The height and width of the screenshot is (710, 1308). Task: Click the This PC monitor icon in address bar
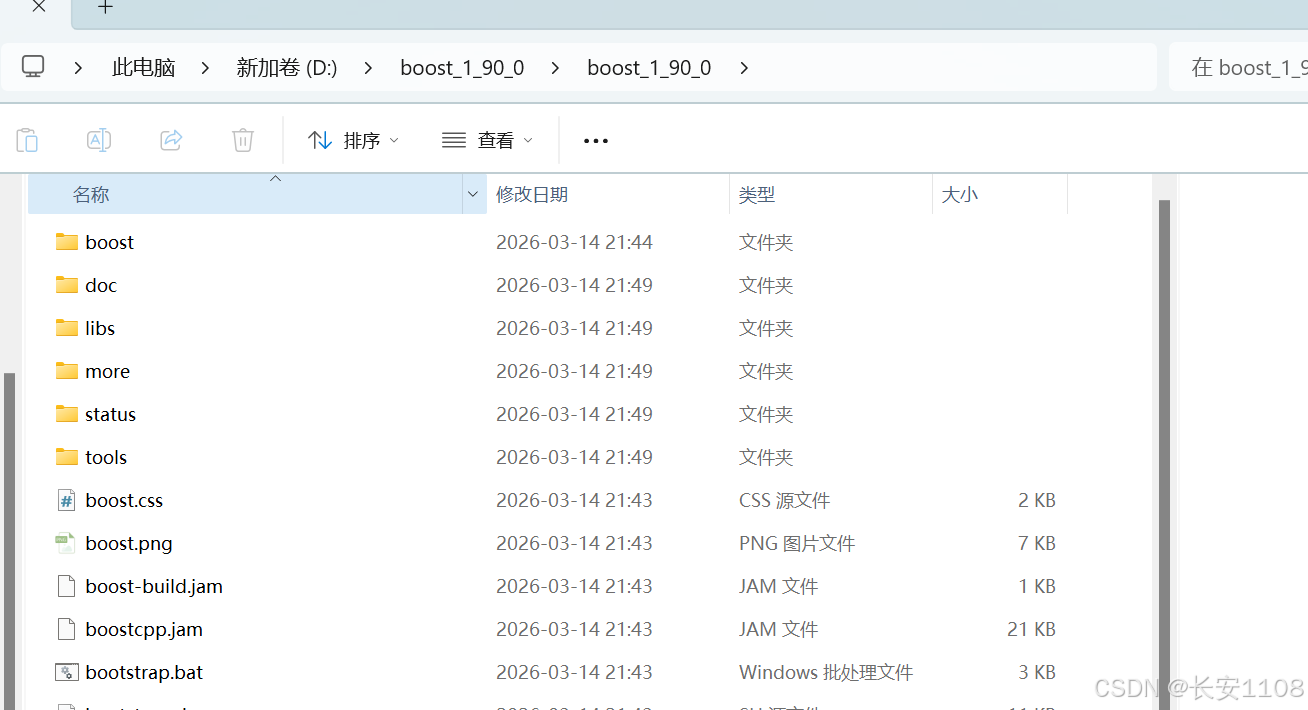33,67
